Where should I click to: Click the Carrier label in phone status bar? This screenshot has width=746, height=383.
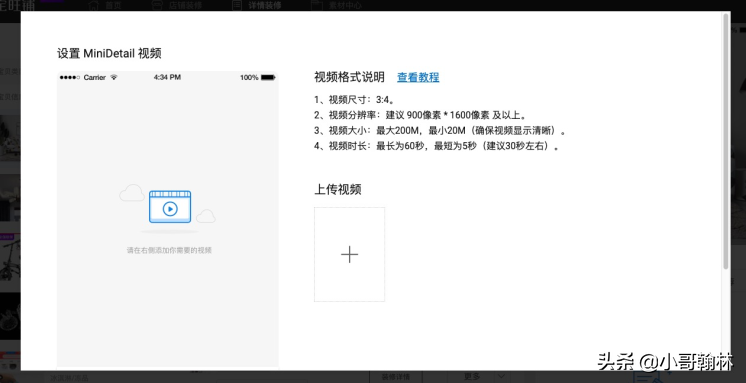coord(95,78)
